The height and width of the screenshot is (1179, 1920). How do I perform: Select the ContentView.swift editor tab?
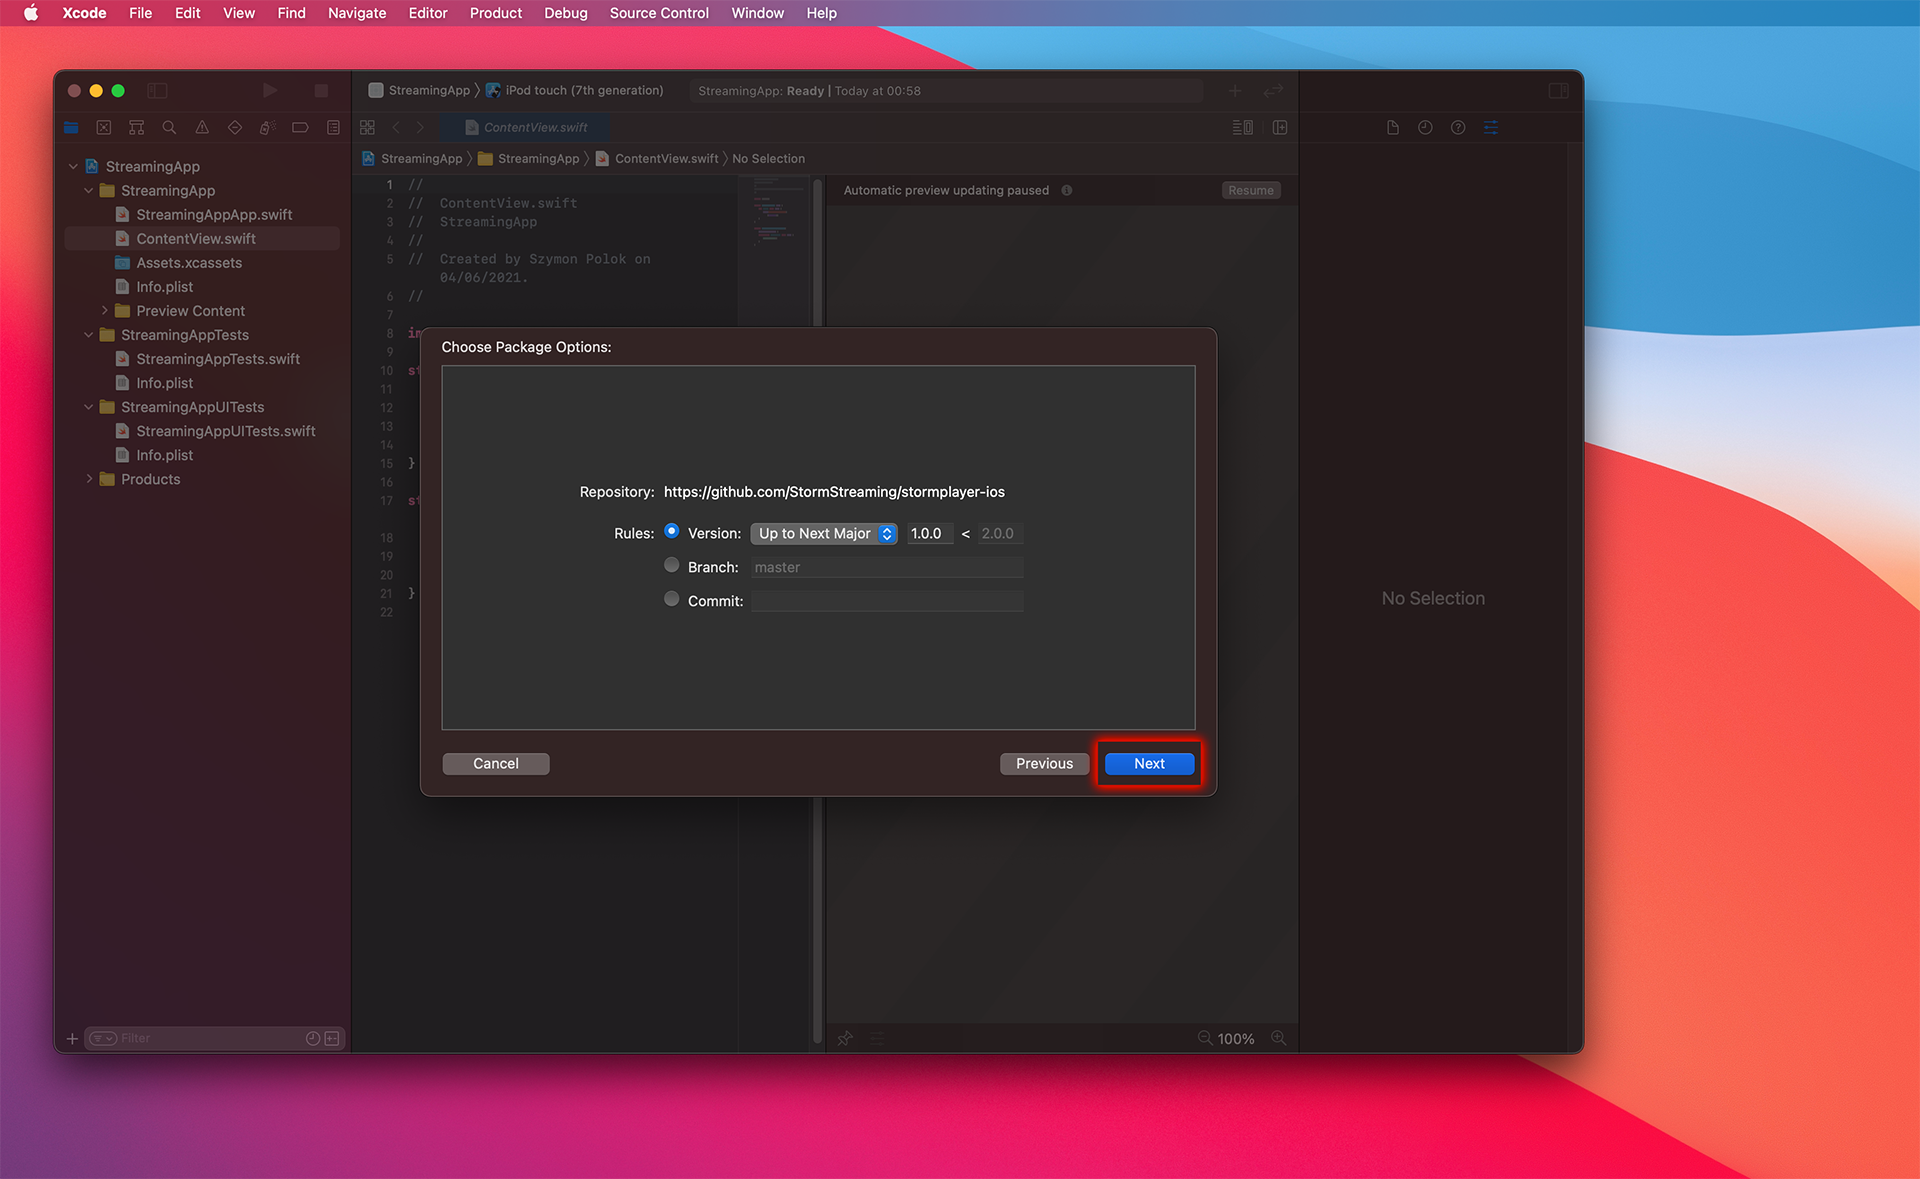click(527, 127)
